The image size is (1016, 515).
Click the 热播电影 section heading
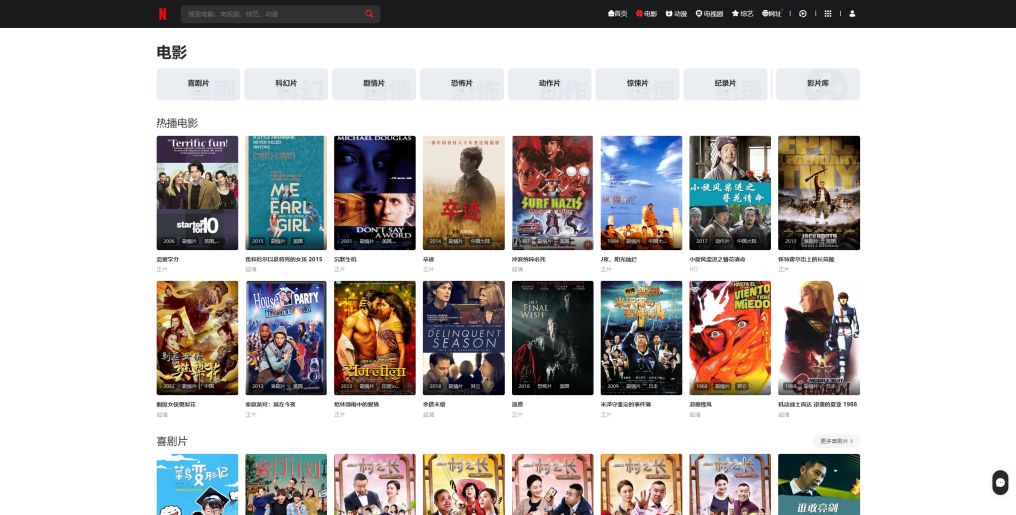[177, 123]
